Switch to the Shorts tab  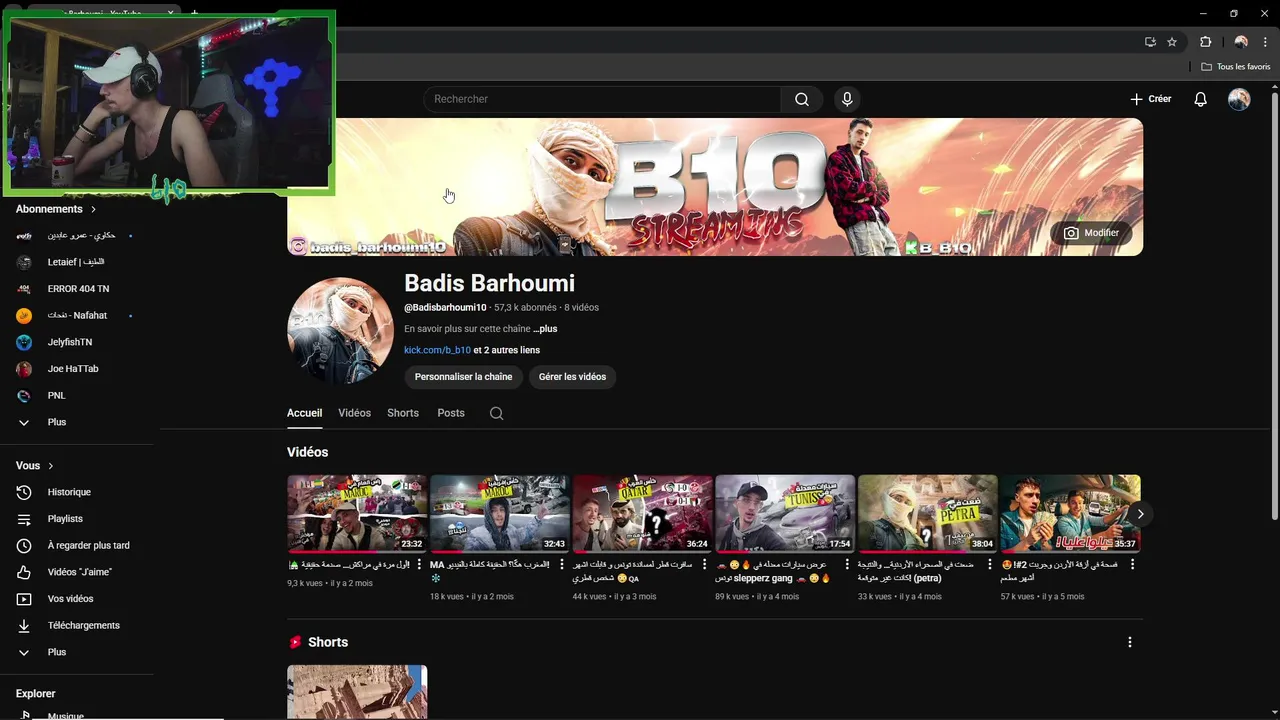pos(403,413)
